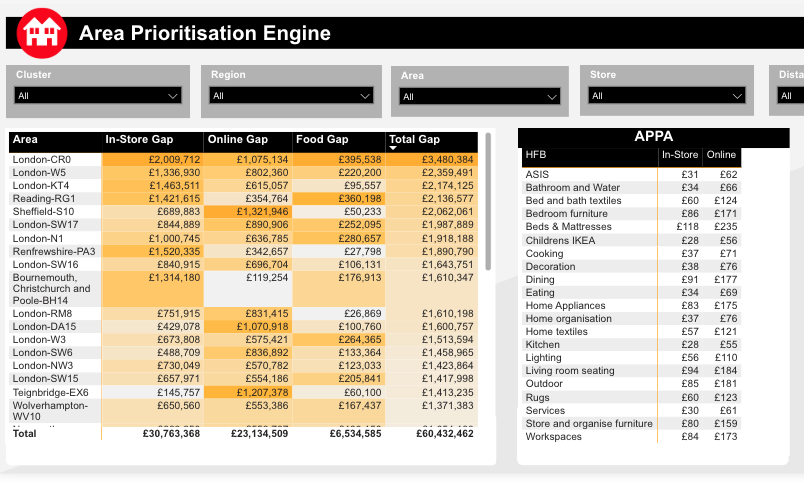Screen dimensions: 804x483
Task: Select the Kitchen row
Action: [x=631, y=345]
